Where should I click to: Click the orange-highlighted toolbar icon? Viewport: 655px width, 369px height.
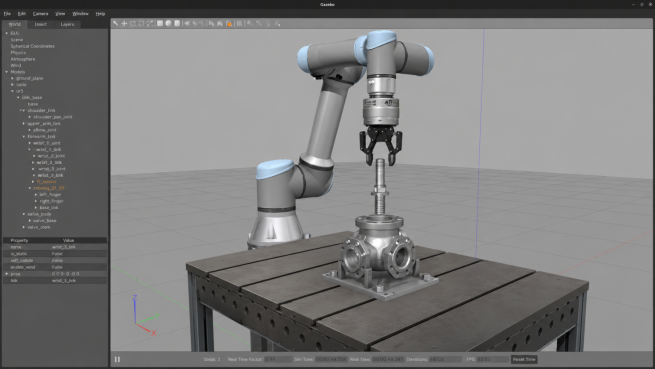[x=229, y=23]
